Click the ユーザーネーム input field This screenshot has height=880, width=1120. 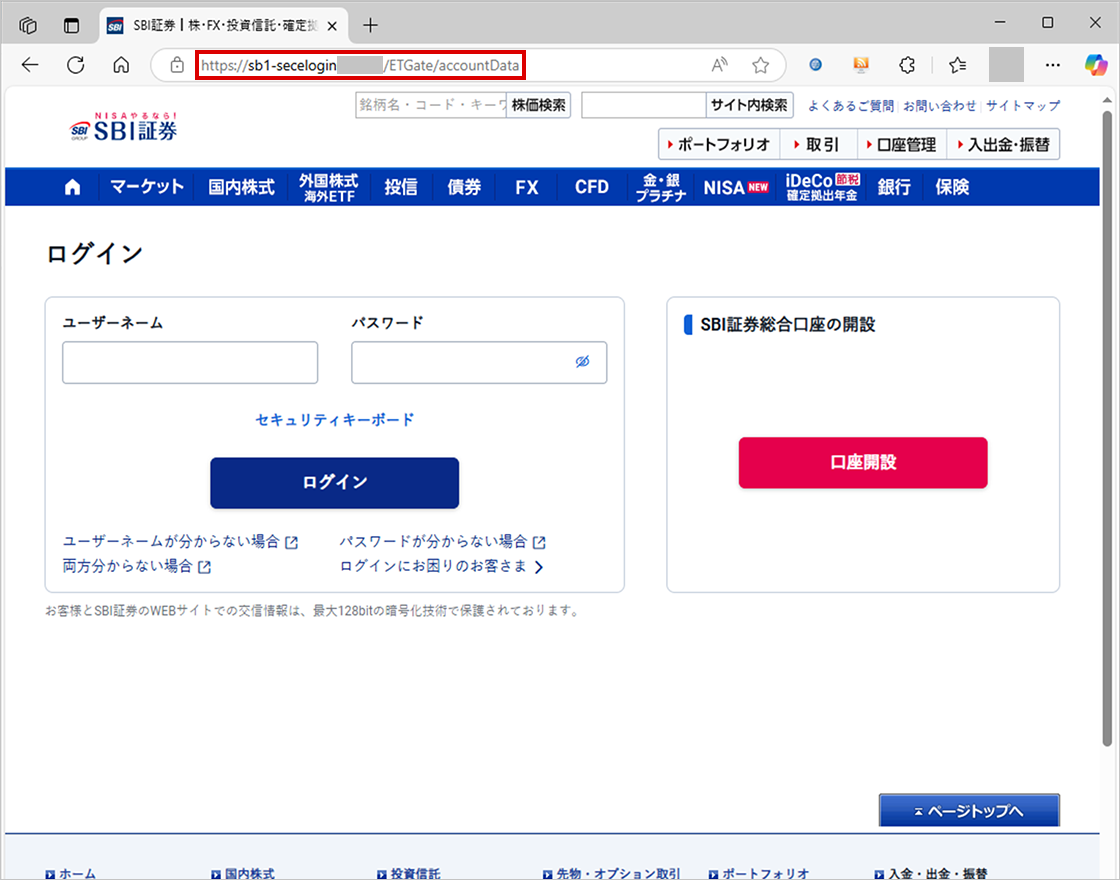pos(190,362)
